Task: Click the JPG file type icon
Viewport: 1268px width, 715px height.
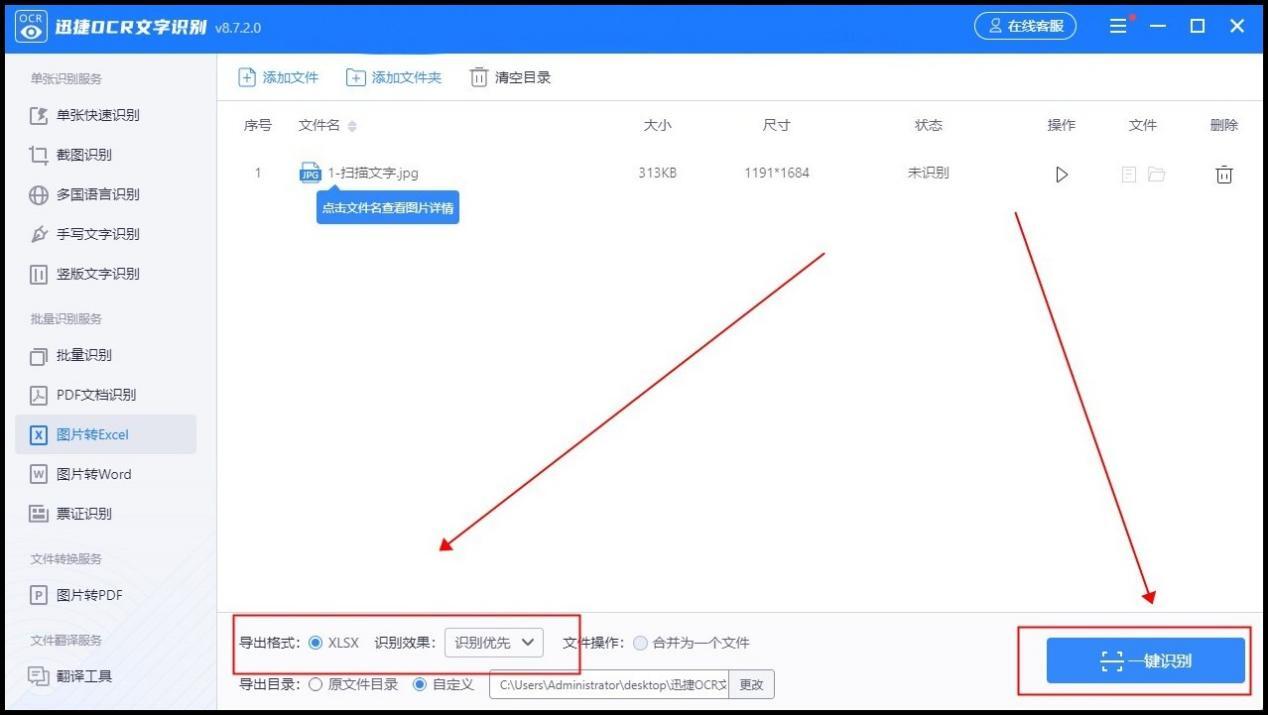Action: (310, 173)
